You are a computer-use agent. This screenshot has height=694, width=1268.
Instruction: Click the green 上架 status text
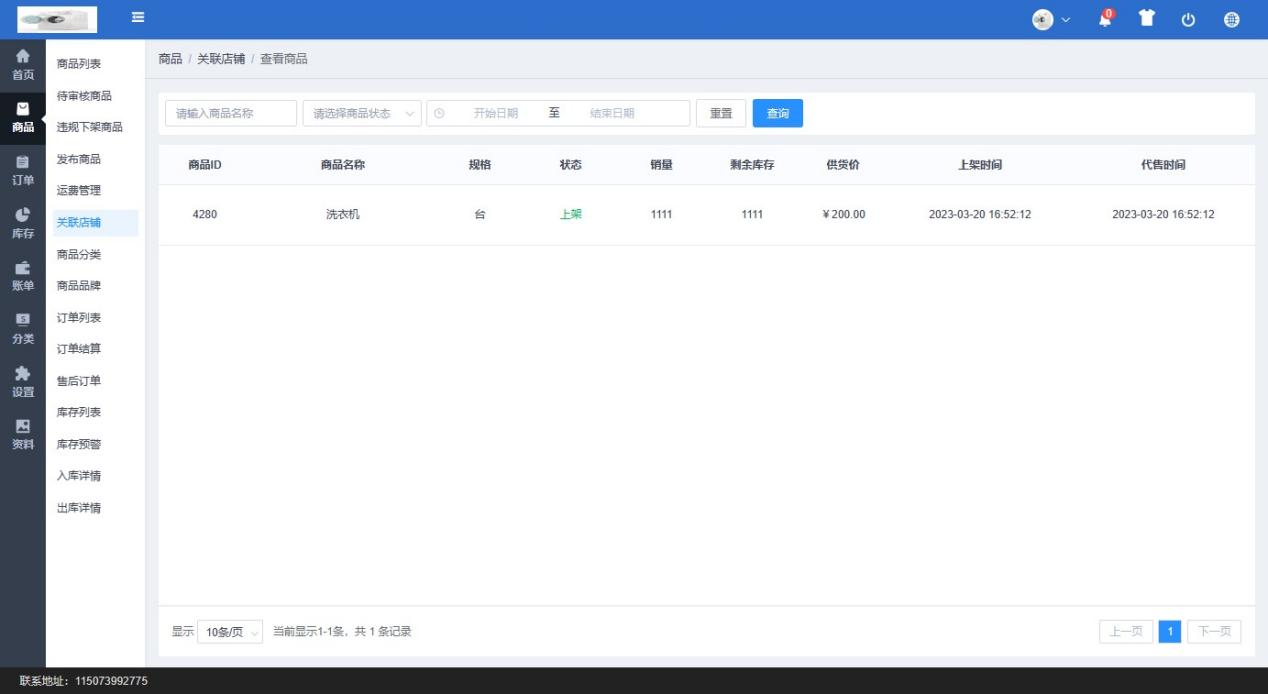pos(571,214)
